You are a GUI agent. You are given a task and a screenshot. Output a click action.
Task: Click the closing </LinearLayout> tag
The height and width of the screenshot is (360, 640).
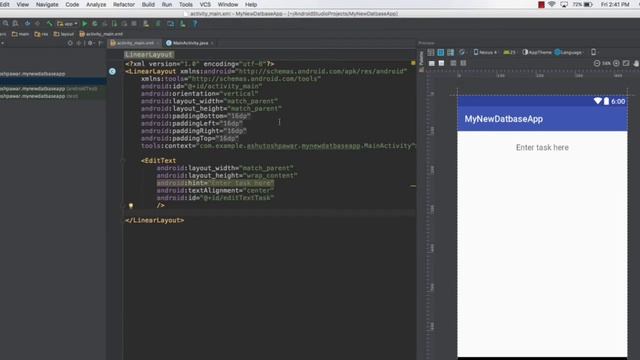tap(155, 220)
